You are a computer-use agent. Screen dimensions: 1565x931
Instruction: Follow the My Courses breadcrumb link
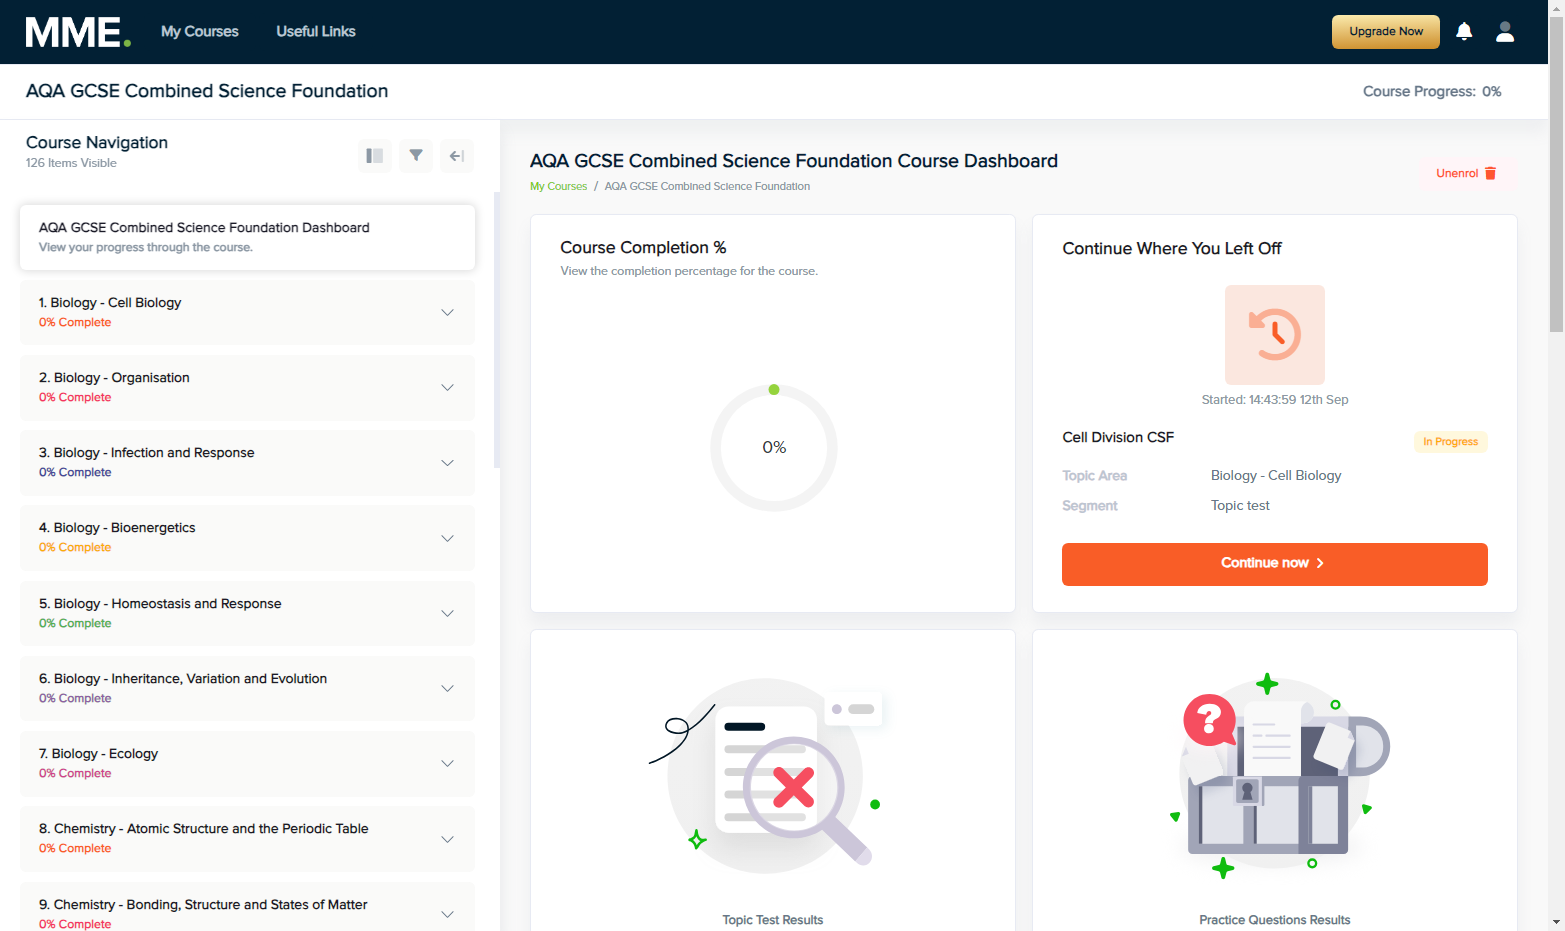point(558,186)
